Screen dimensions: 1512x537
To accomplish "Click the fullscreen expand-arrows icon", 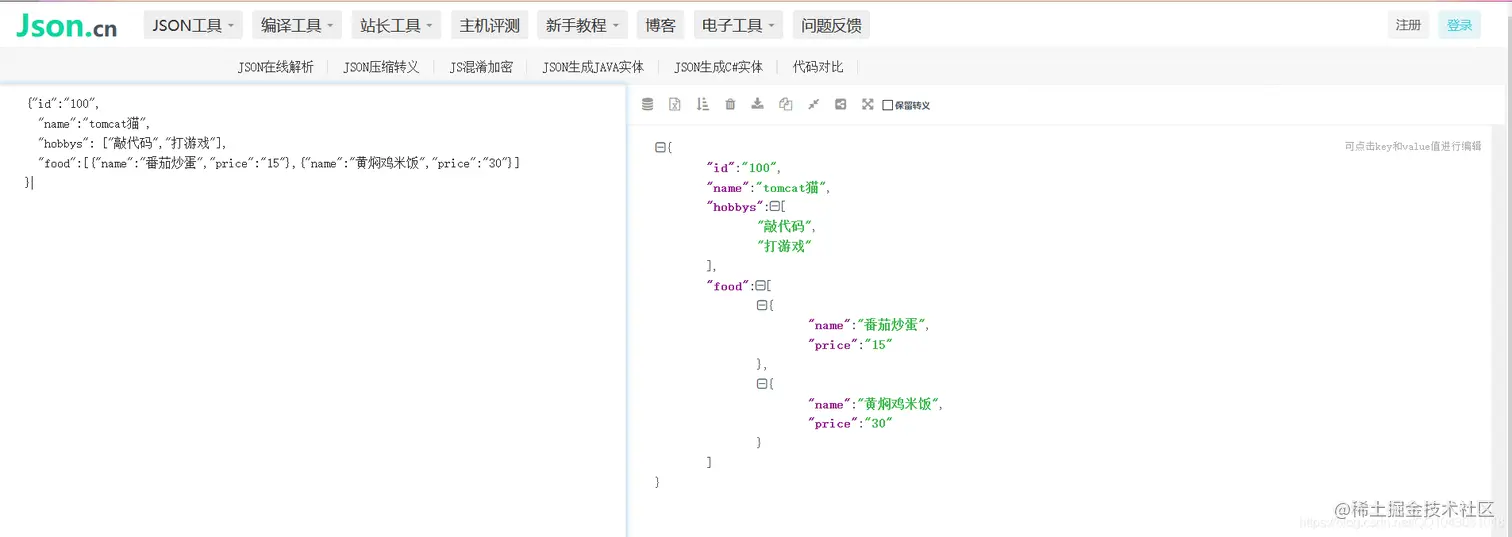I will pos(868,104).
